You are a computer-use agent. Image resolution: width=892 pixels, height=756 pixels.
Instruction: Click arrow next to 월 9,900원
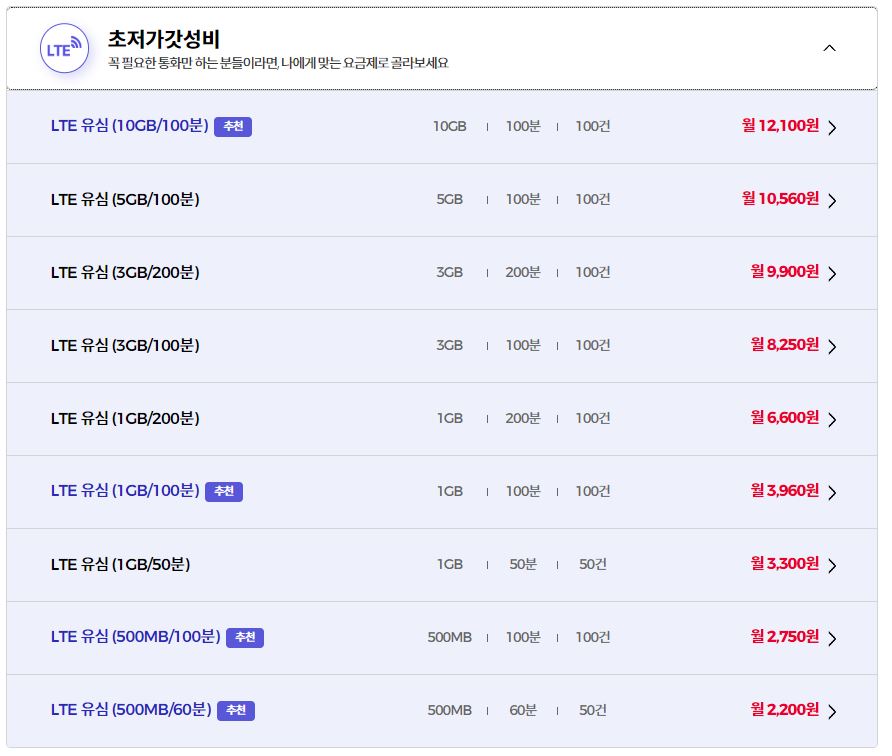point(832,274)
